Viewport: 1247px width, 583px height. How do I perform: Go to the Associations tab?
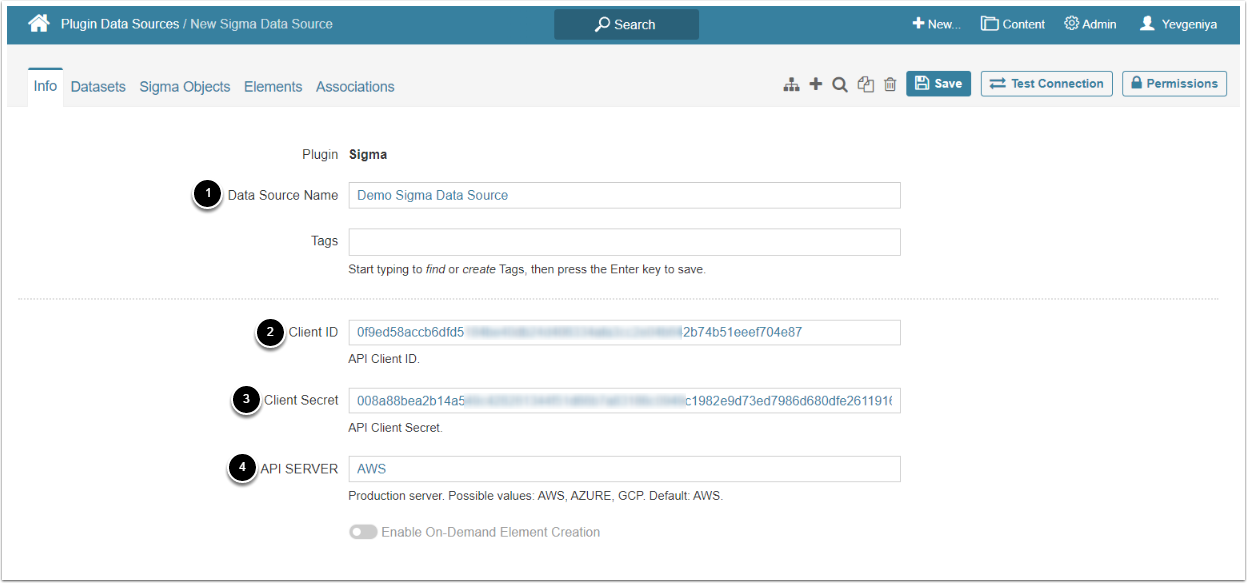pos(355,87)
